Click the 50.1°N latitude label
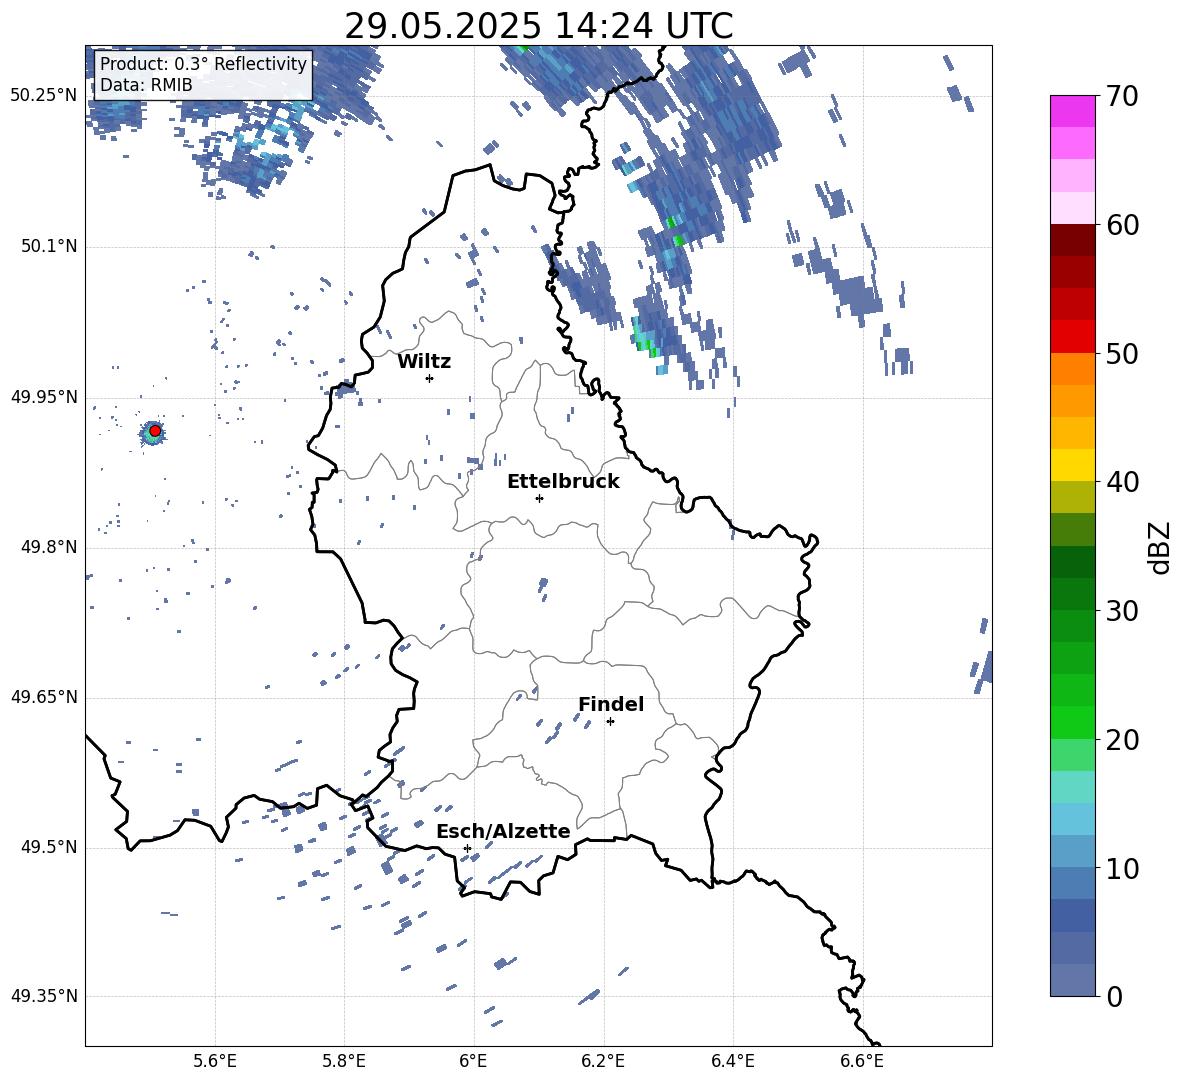The height and width of the screenshot is (1081, 1184). pyautogui.click(x=49, y=246)
